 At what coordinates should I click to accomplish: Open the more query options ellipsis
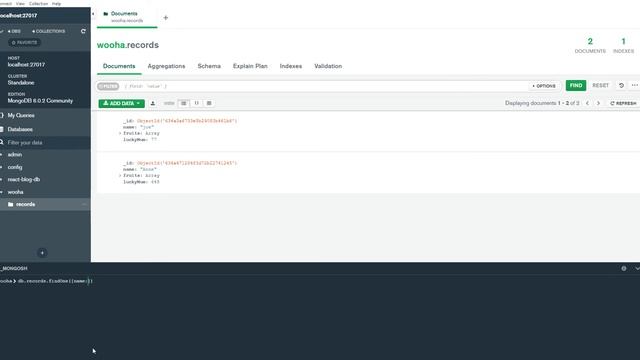[x=635, y=85]
